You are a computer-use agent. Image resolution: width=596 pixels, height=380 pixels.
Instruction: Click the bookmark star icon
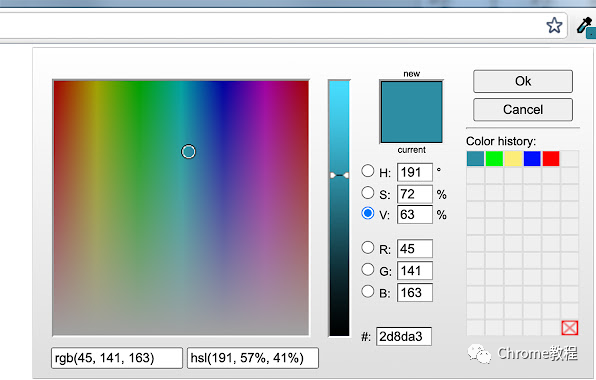tap(554, 25)
